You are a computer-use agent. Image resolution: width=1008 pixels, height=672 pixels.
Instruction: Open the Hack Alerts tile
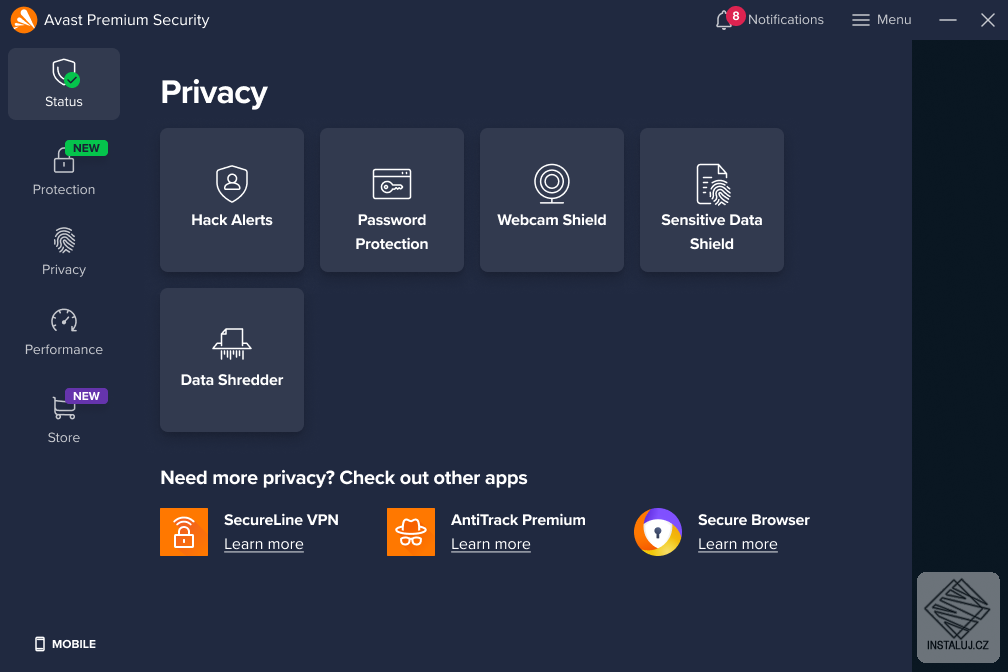(x=232, y=200)
